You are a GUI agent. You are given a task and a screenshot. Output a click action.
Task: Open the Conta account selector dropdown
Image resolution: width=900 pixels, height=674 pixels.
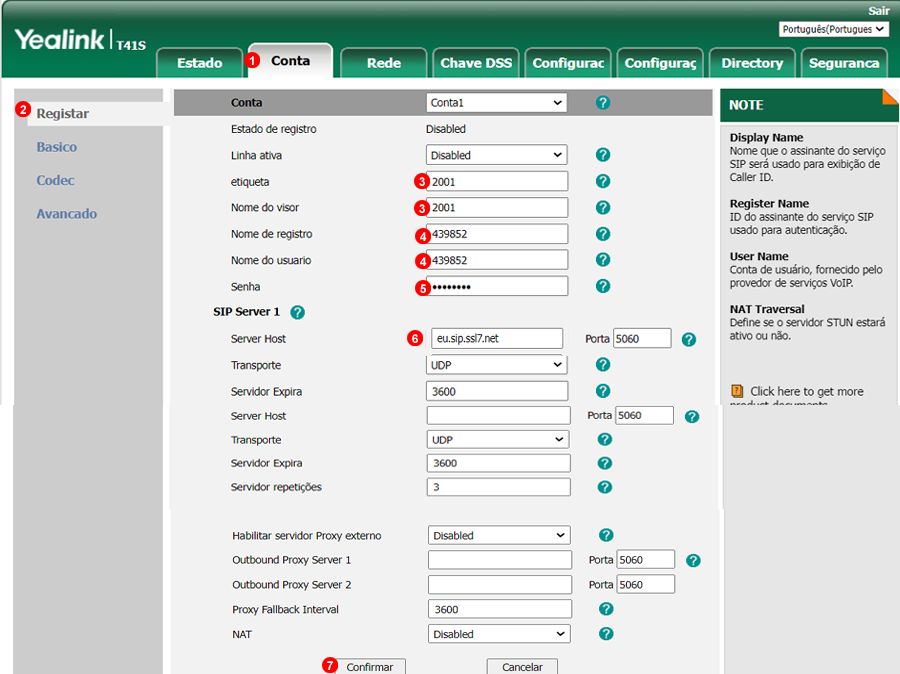tap(496, 103)
